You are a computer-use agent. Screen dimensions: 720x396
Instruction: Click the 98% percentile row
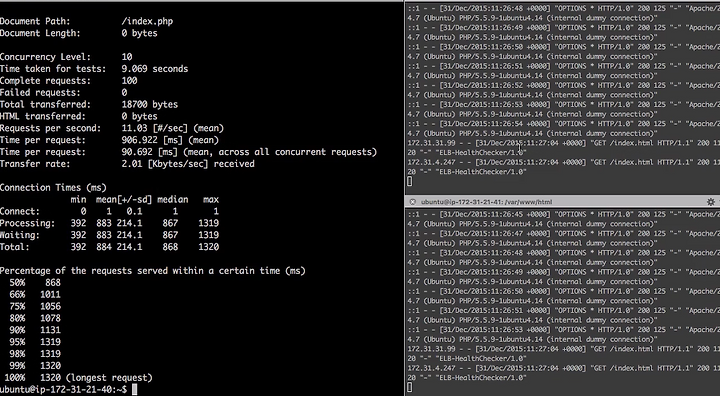(35, 354)
